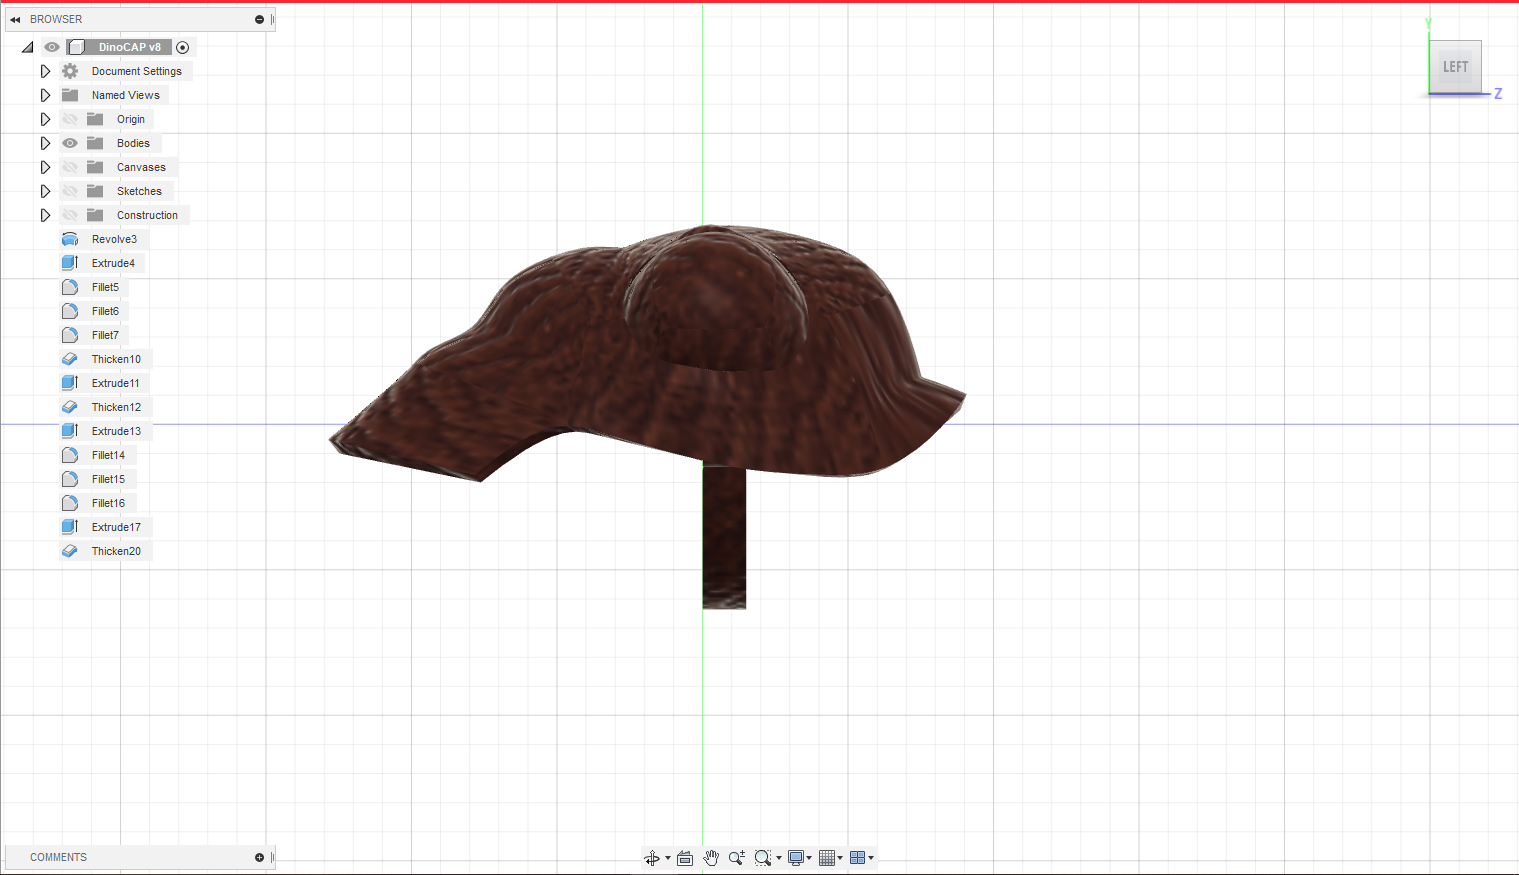Click the Thicken12 feature icon
This screenshot has height=875, width=1519.
pyautogui.click(x=70, y=407)
